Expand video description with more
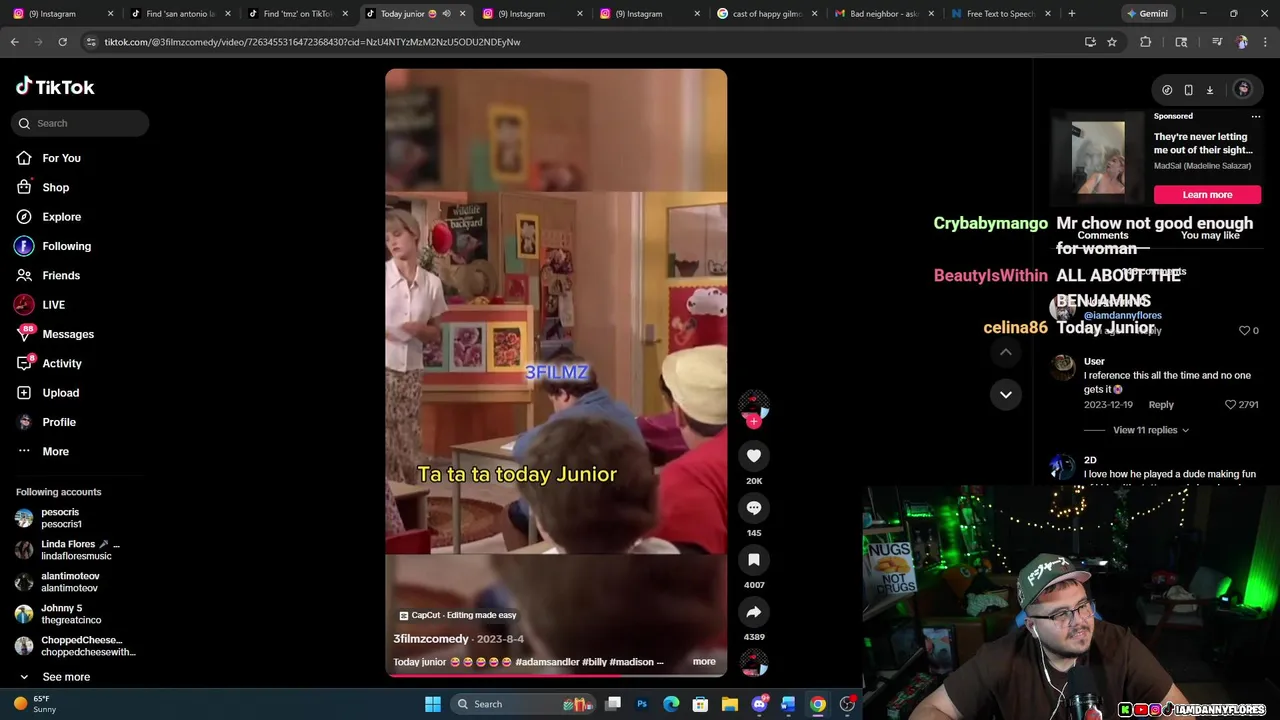The height and width of the screenshot is (720, 1280). pyautogui.click(x=704, y=662)
